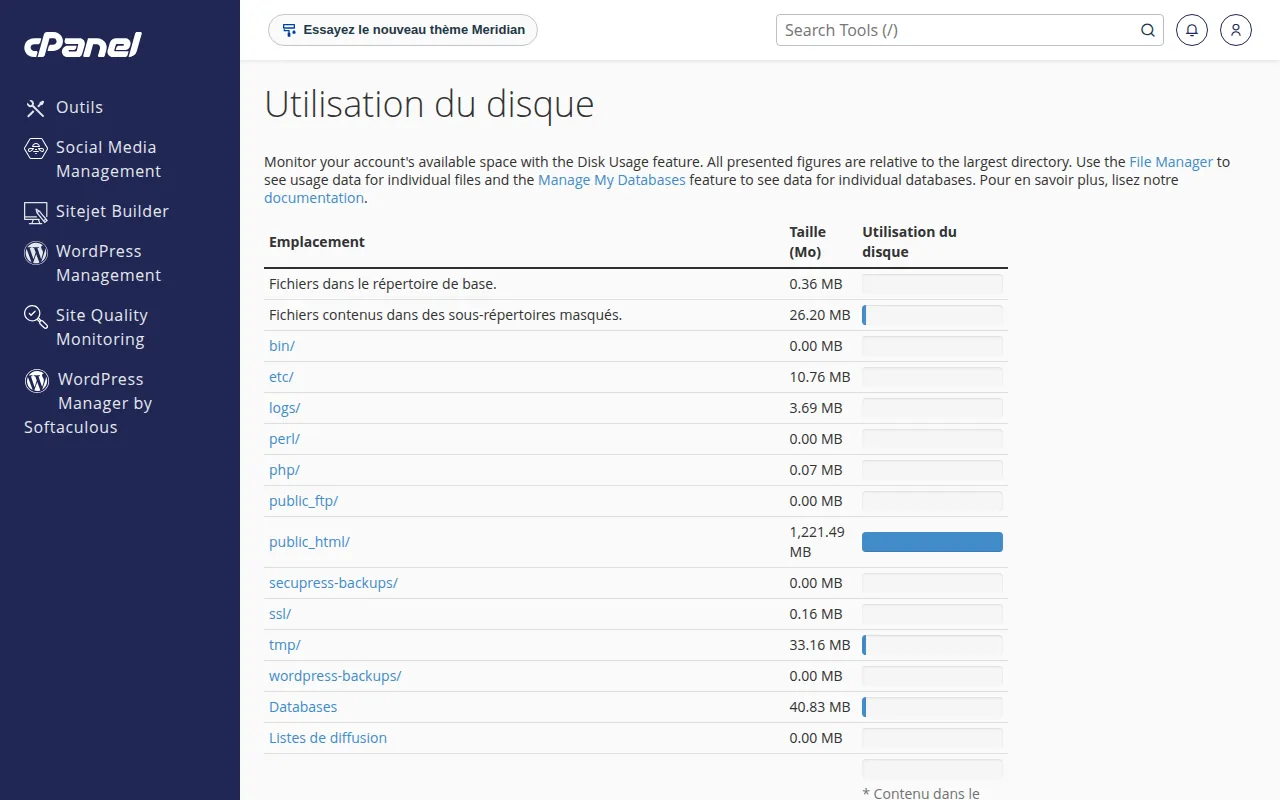Click the WordPress Management logo icon
The height and width of the screenshot is (800, 1280).
click(x=36, y=253)
